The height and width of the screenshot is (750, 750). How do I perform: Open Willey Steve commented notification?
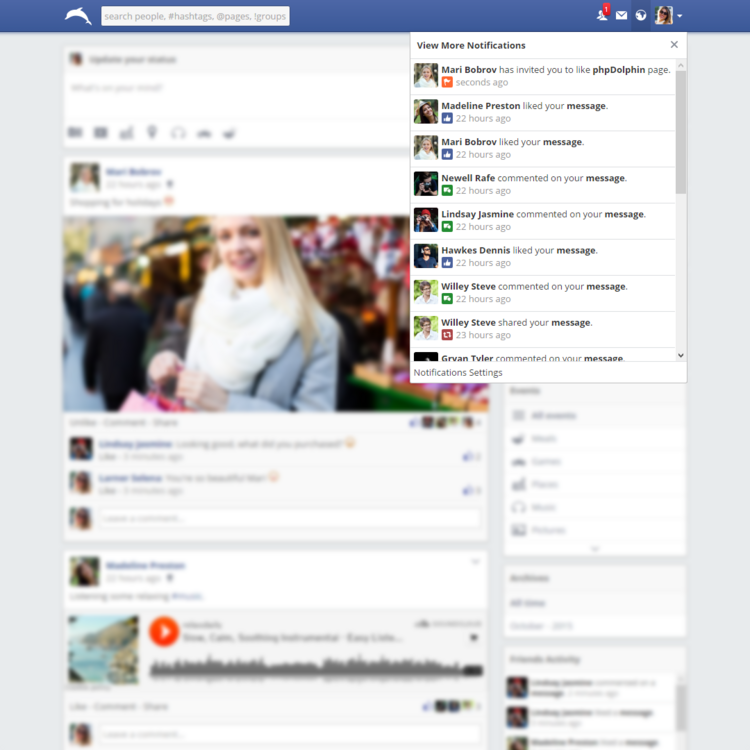pos(543,293)
